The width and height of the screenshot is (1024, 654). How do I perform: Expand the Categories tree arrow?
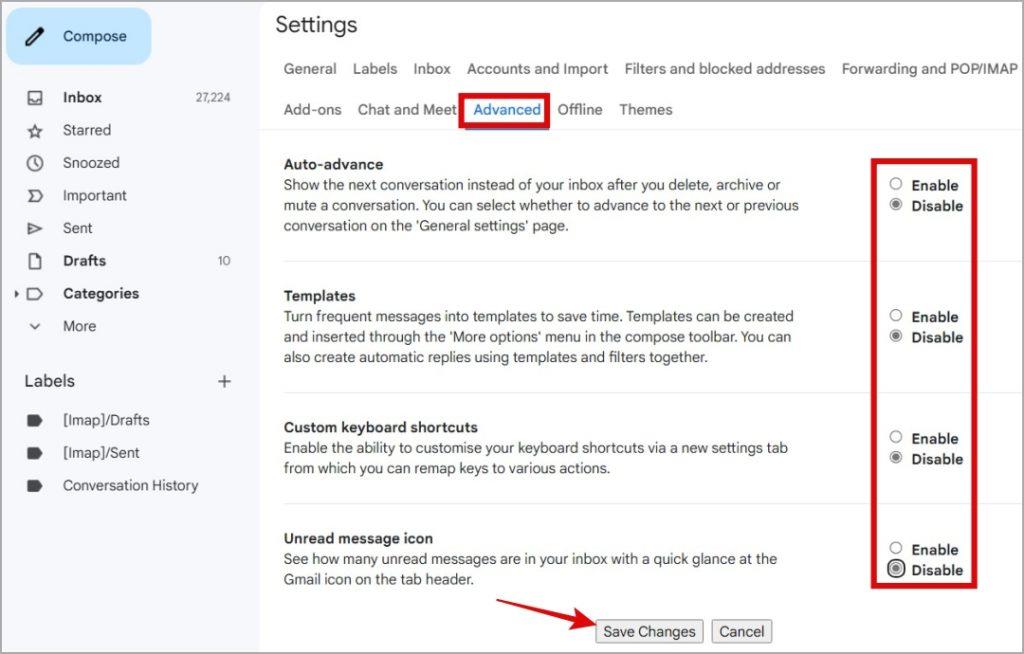click(x=16, y=294)
